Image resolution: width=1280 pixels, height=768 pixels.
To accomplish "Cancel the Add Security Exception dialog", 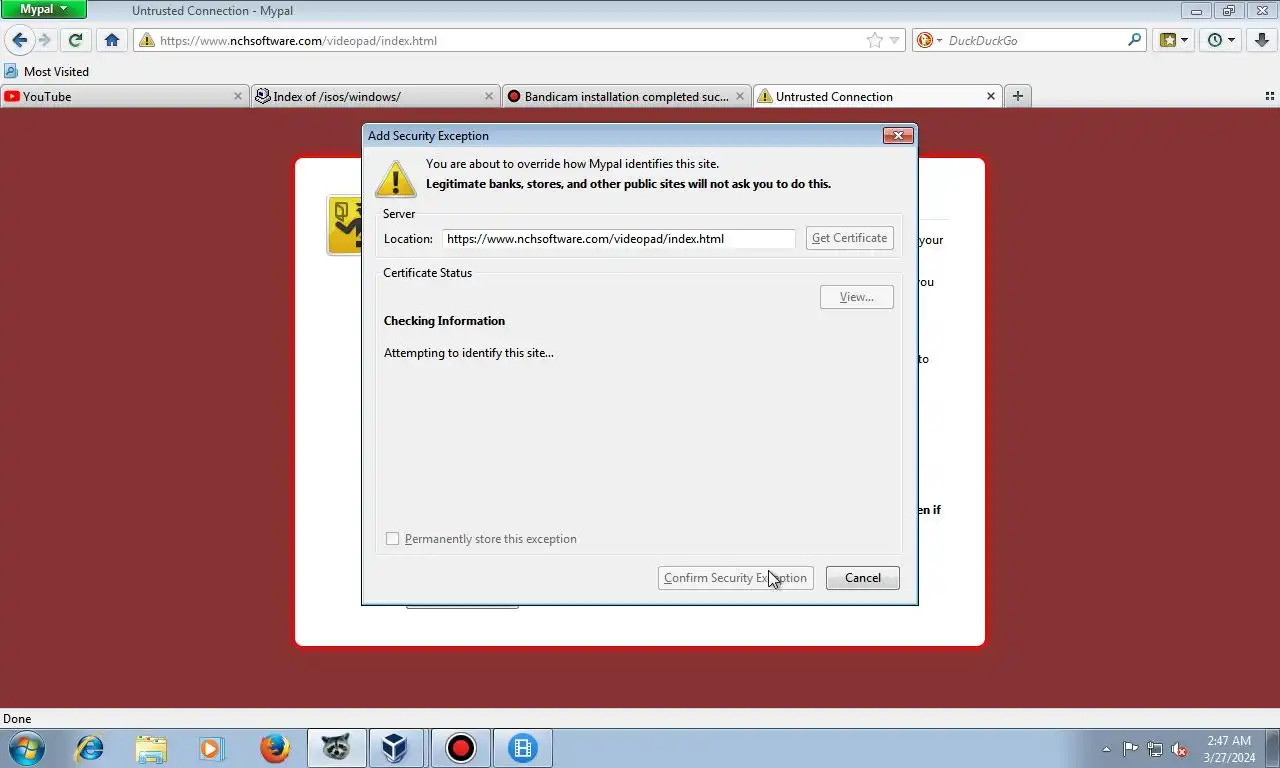I will [x=862, y=578].
